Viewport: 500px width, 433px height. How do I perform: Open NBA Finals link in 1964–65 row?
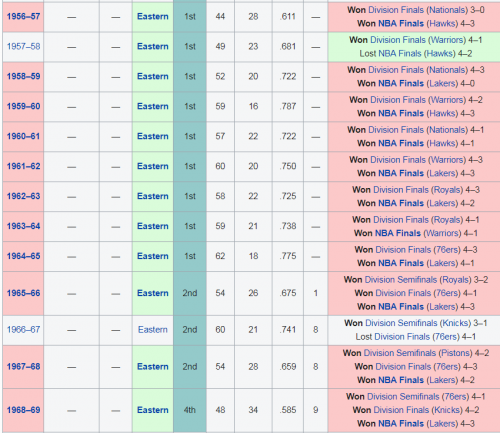(x=401, y=263)
